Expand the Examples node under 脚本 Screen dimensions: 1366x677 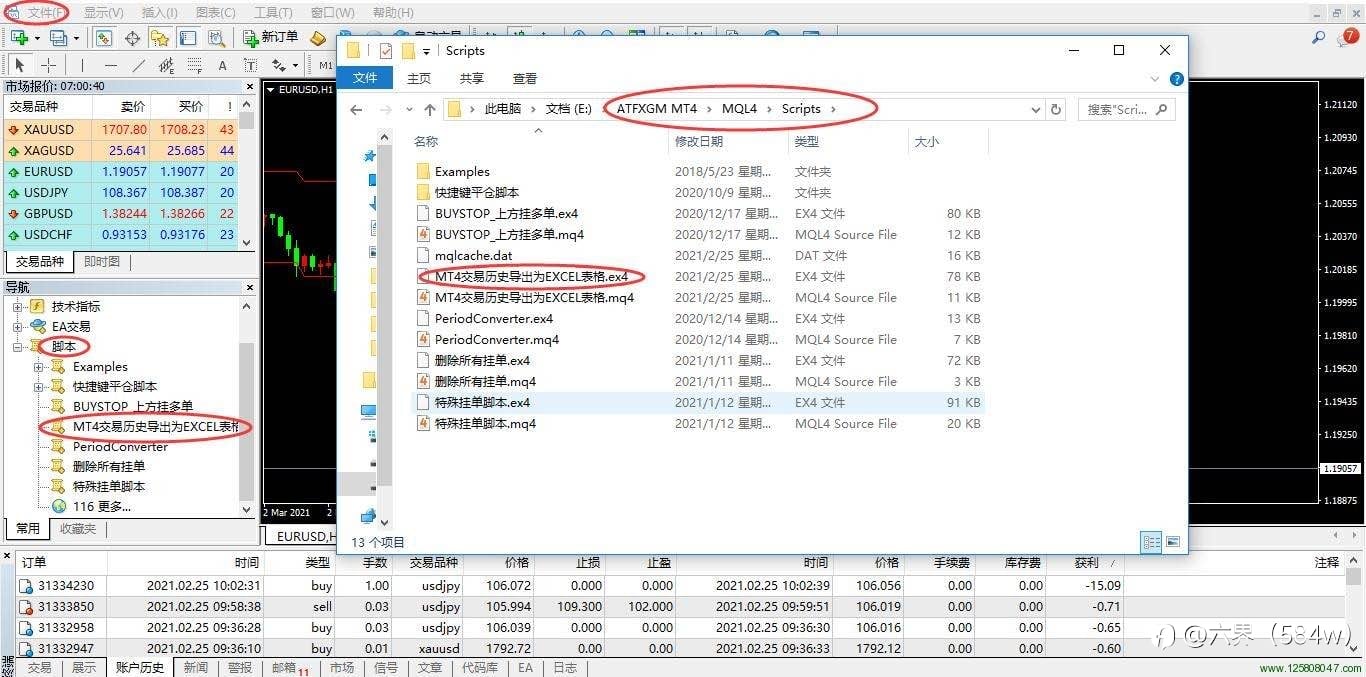[37, 367]
